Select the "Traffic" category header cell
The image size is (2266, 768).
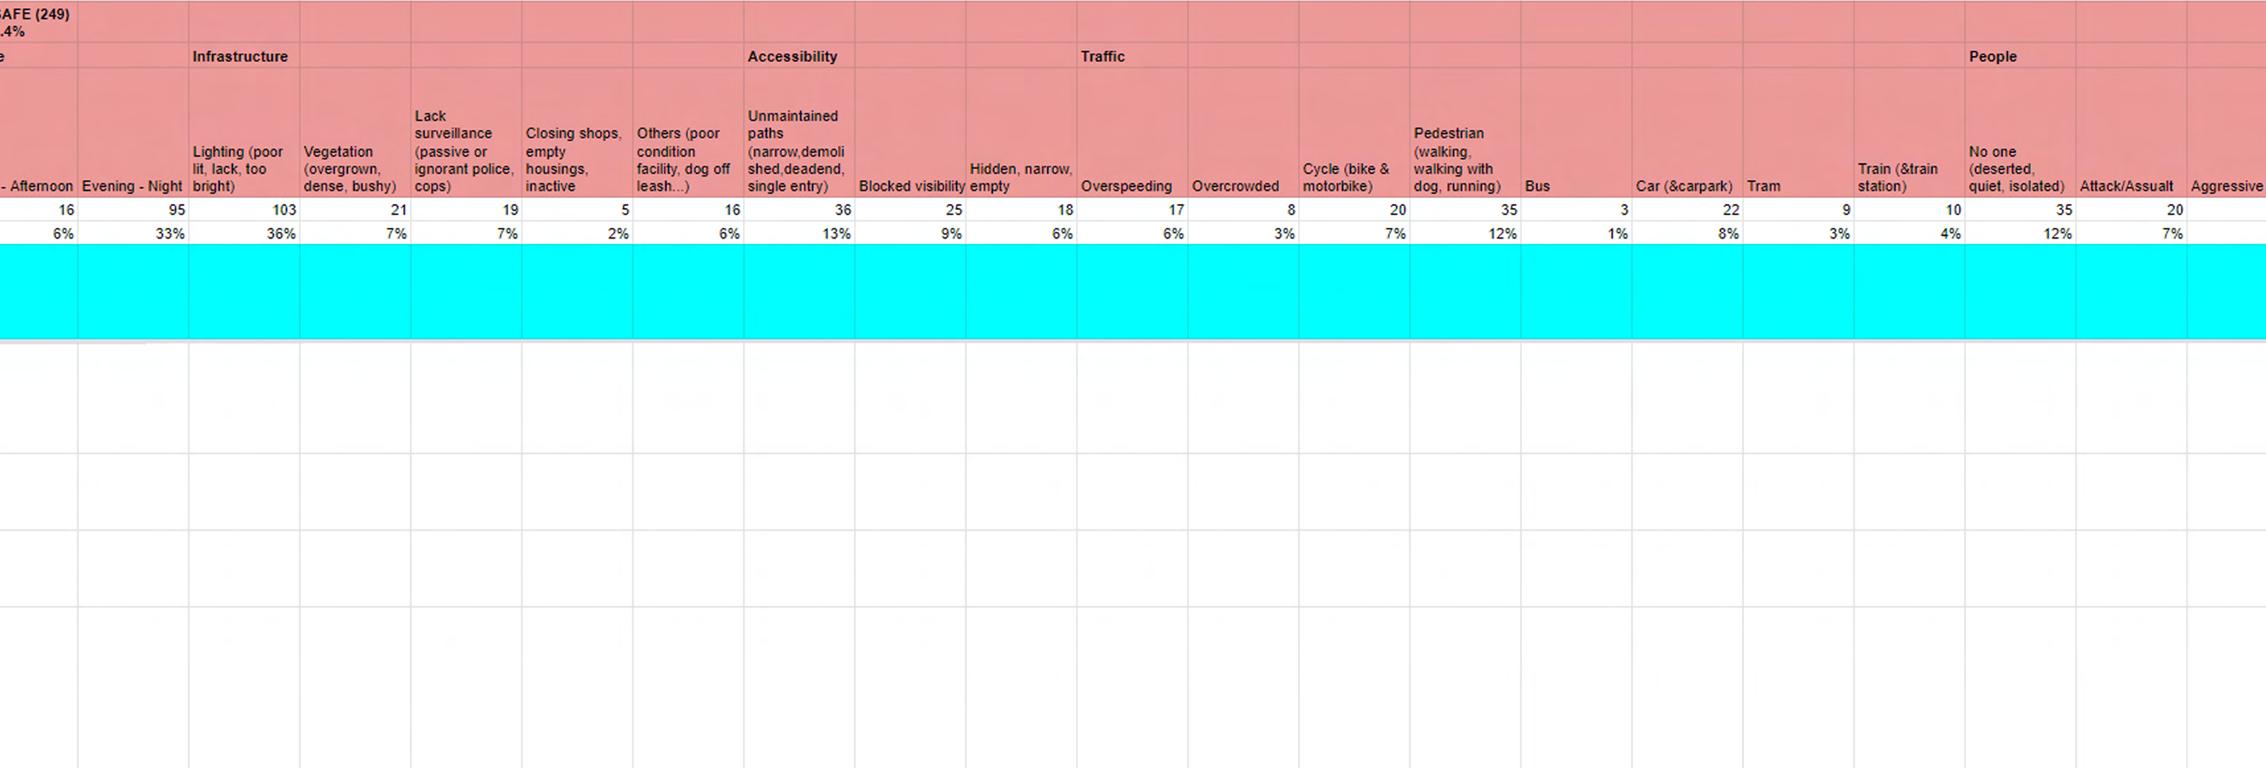click(x=1132, y=56)
